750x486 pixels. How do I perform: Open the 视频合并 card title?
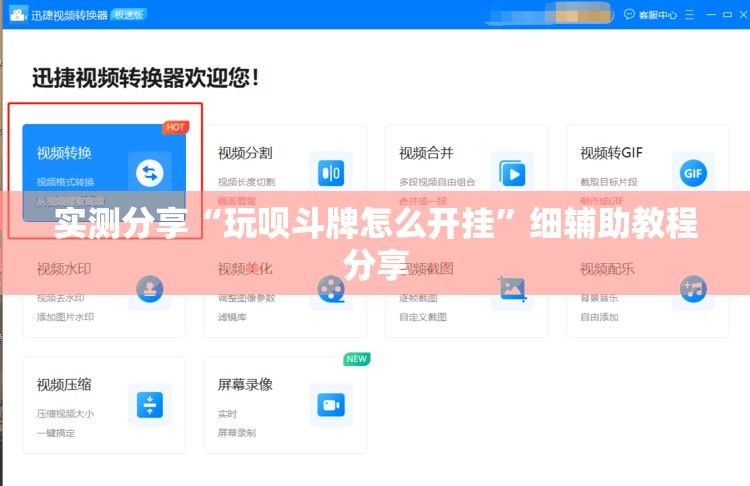click(426, 153)
